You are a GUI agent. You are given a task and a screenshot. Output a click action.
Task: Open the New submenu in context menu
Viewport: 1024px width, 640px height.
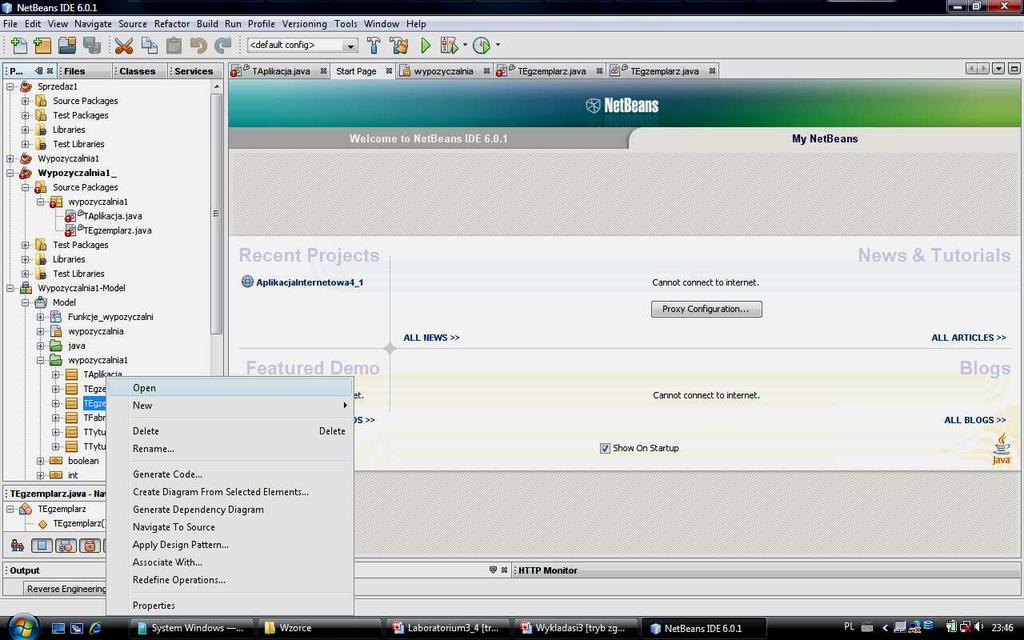point(231,406)
